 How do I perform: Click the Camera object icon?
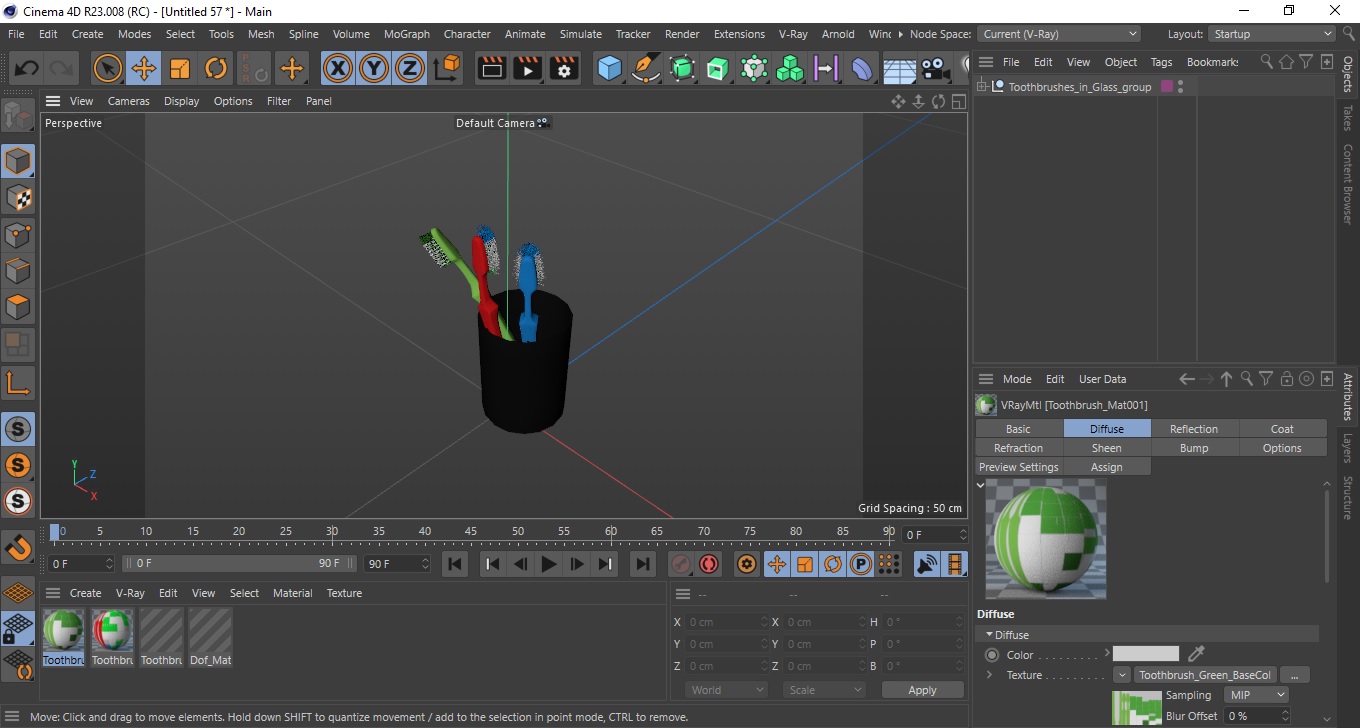pos(935,69)
